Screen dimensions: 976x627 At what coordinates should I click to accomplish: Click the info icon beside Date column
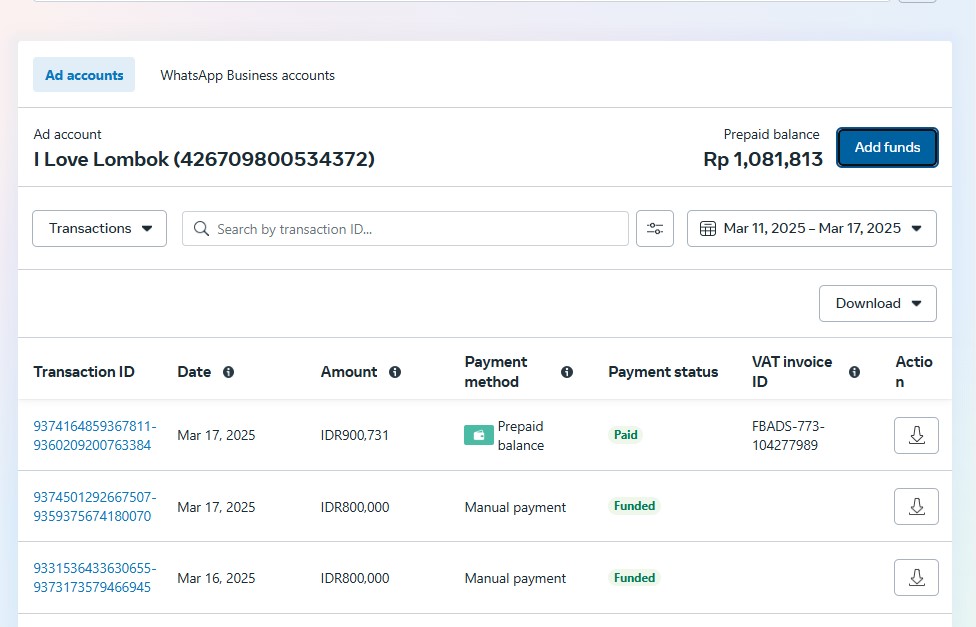click(228, 372)
